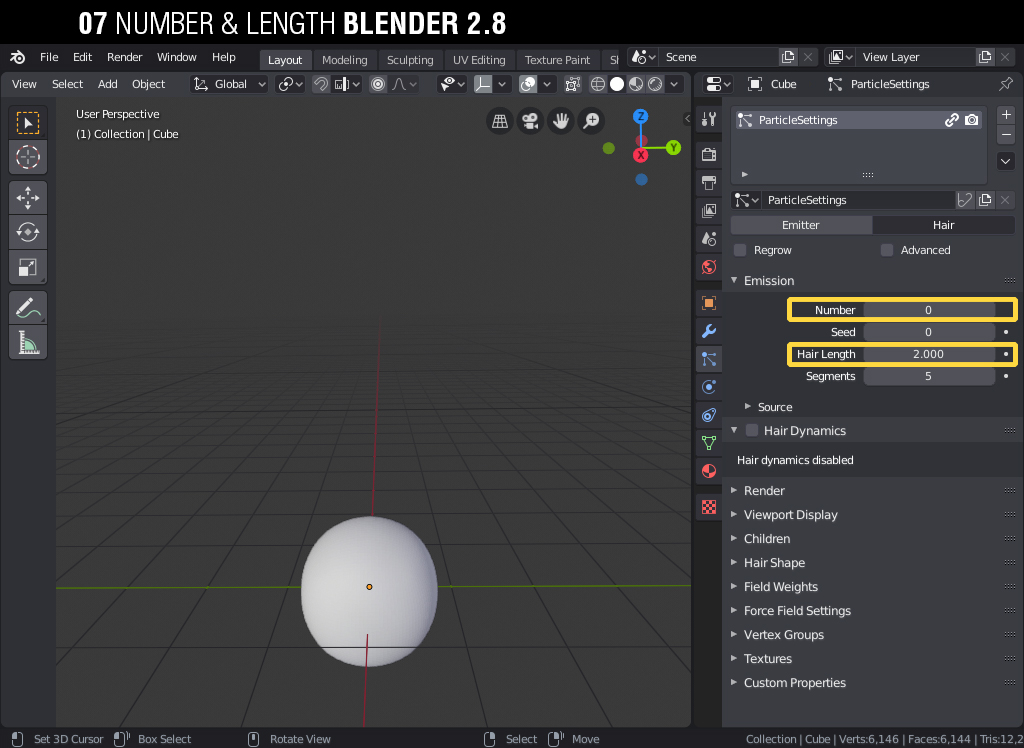The width and height of the screenshot is (1024, 748).
Task: Click the camera view icon in viewport
Action: coord(530,121)
